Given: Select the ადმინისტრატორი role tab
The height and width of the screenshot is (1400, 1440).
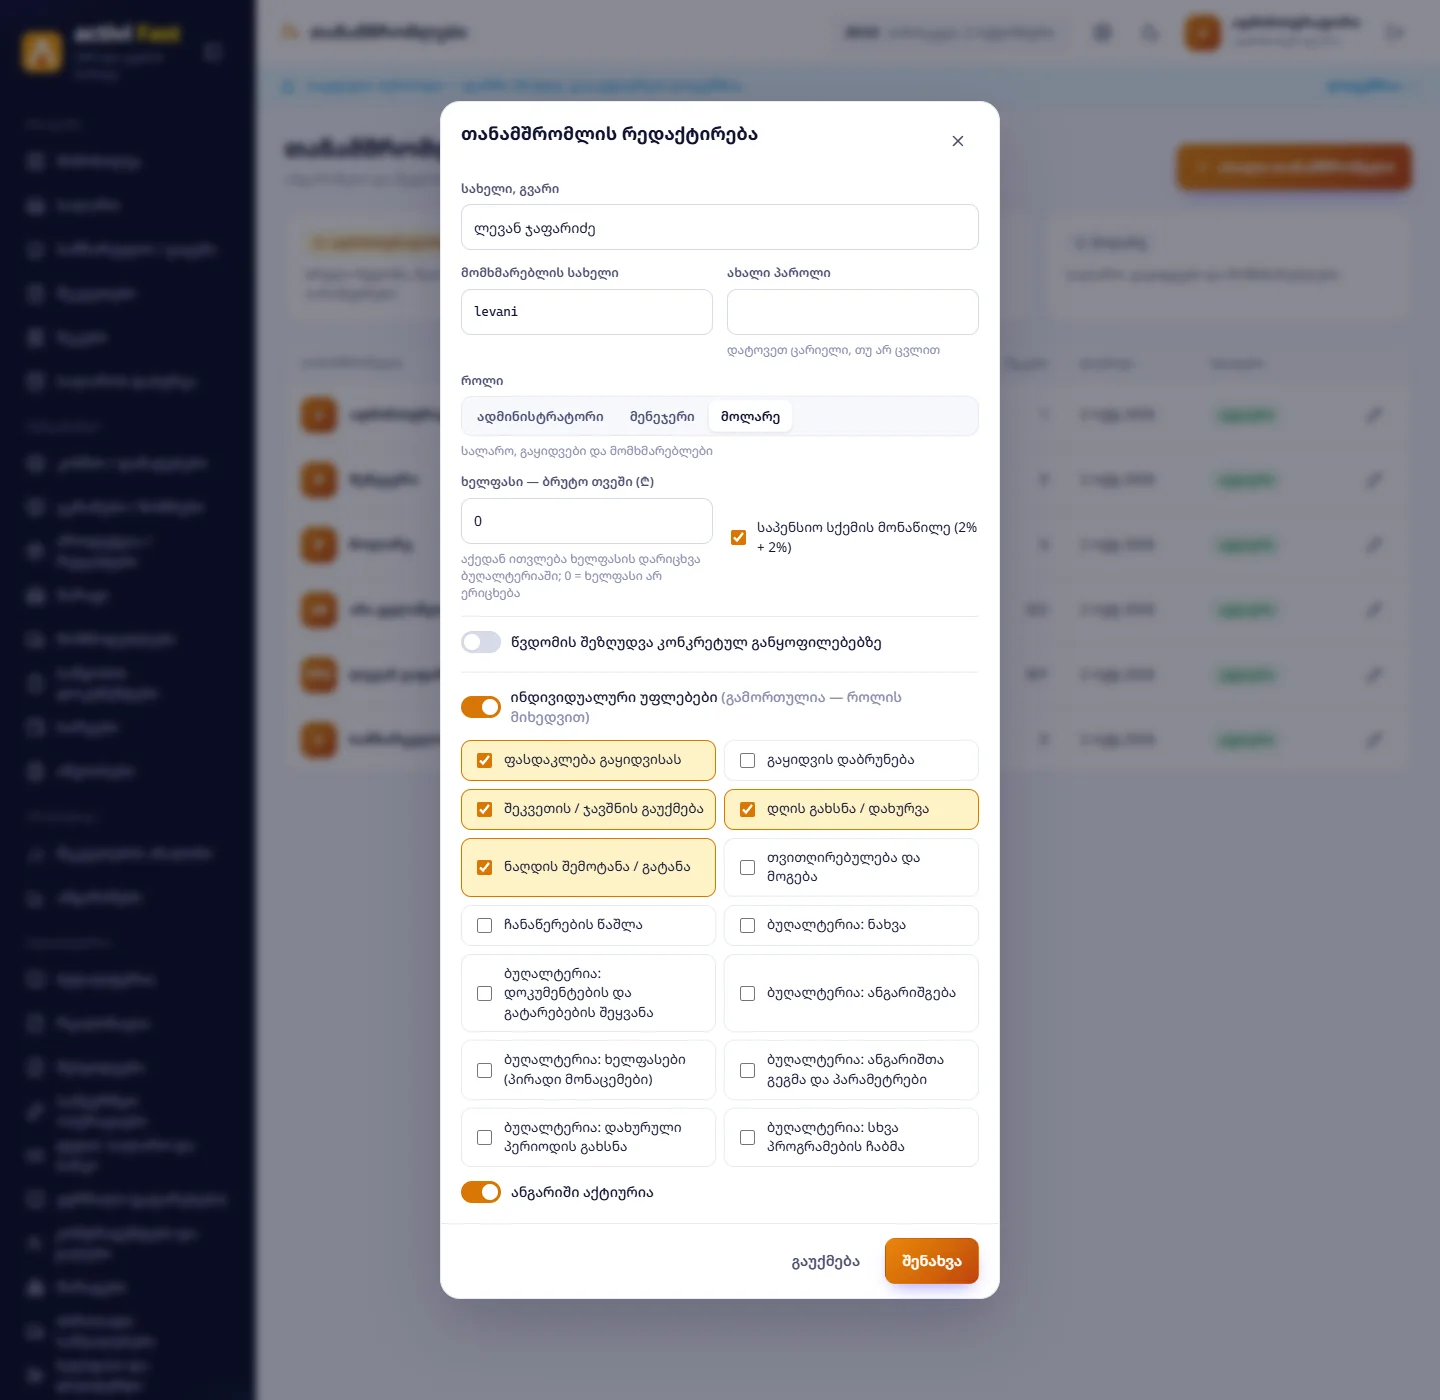Looking at the screenshot, I should tap(540, 417).
